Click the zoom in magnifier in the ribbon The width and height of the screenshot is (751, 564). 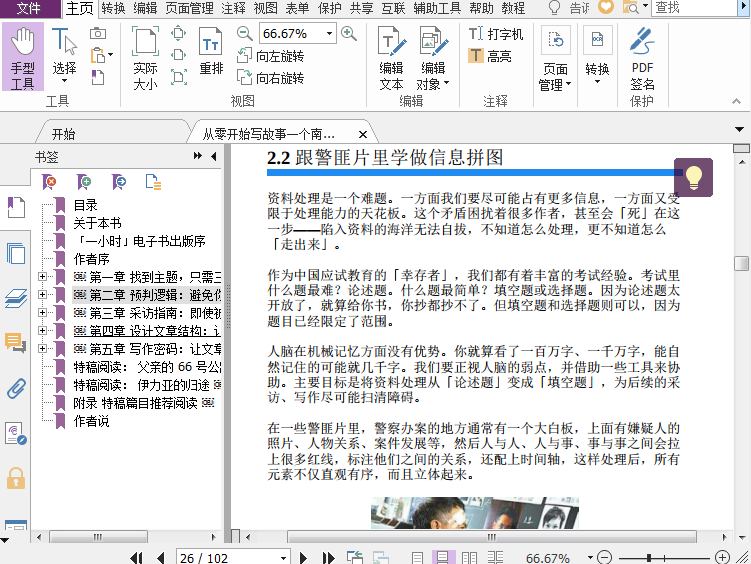point(349,34)
